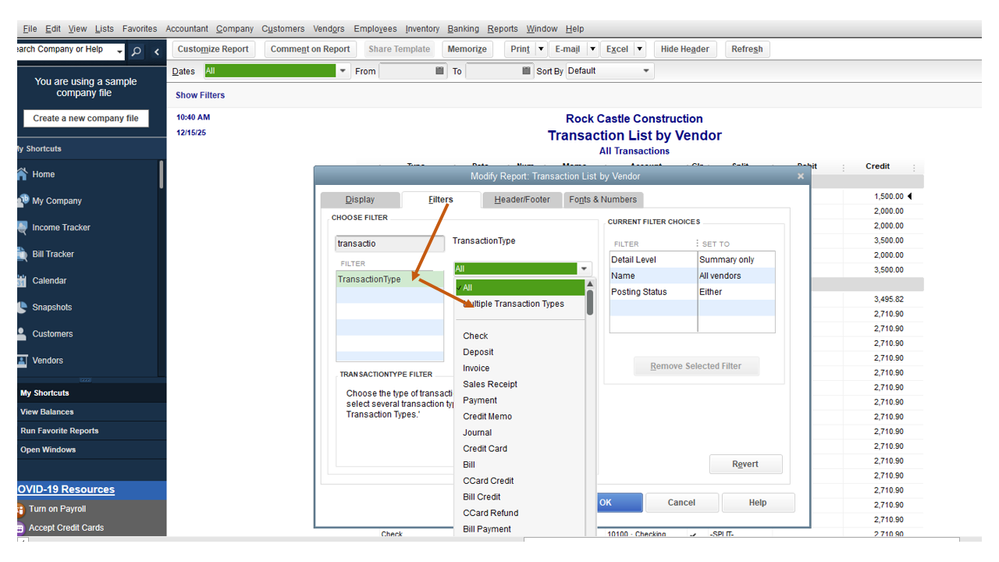Choose Journal transaction type
Image resolution: width=999 pixels, height=562 pixels.
click(477, 433)
